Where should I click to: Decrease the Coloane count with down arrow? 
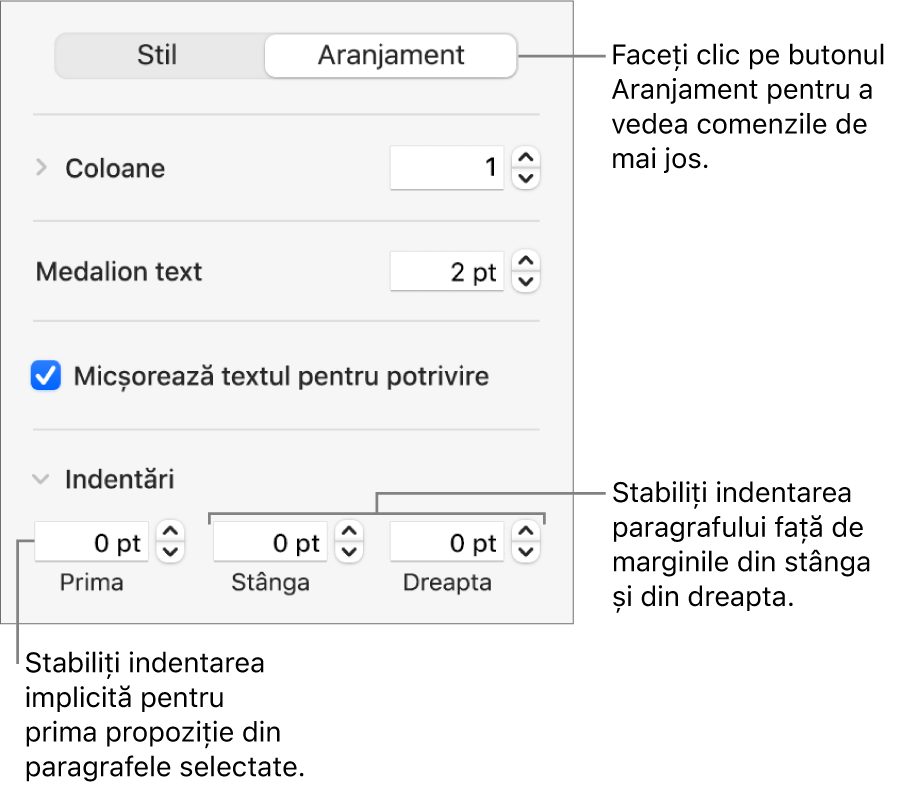tap(526, 179)
